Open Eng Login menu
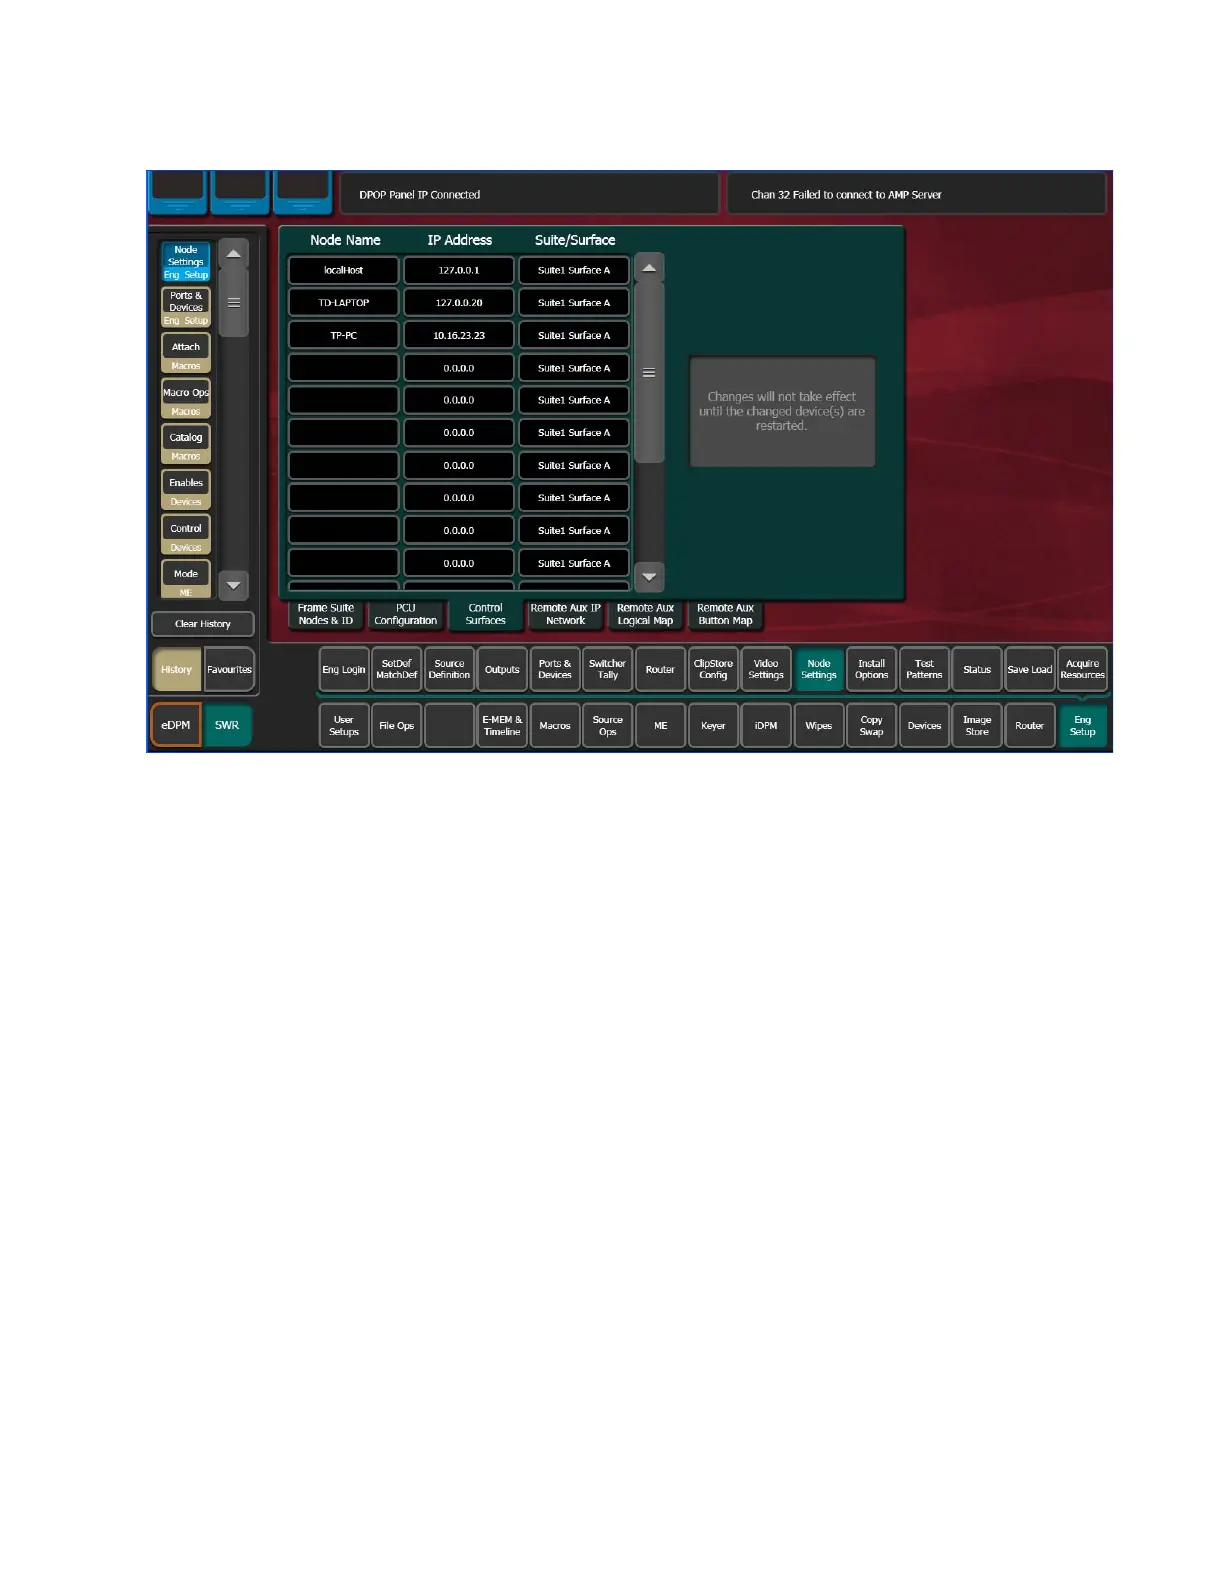This screenshot has width=1224, height=1584. pos(344,669)
